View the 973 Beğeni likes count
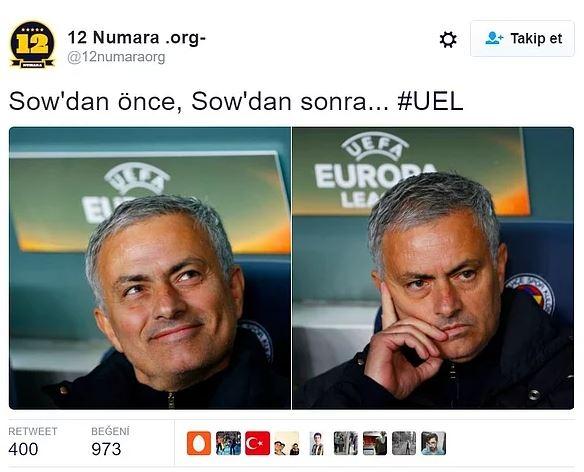The height and width of the screenshot is (472, 584). tap(106, 449)
